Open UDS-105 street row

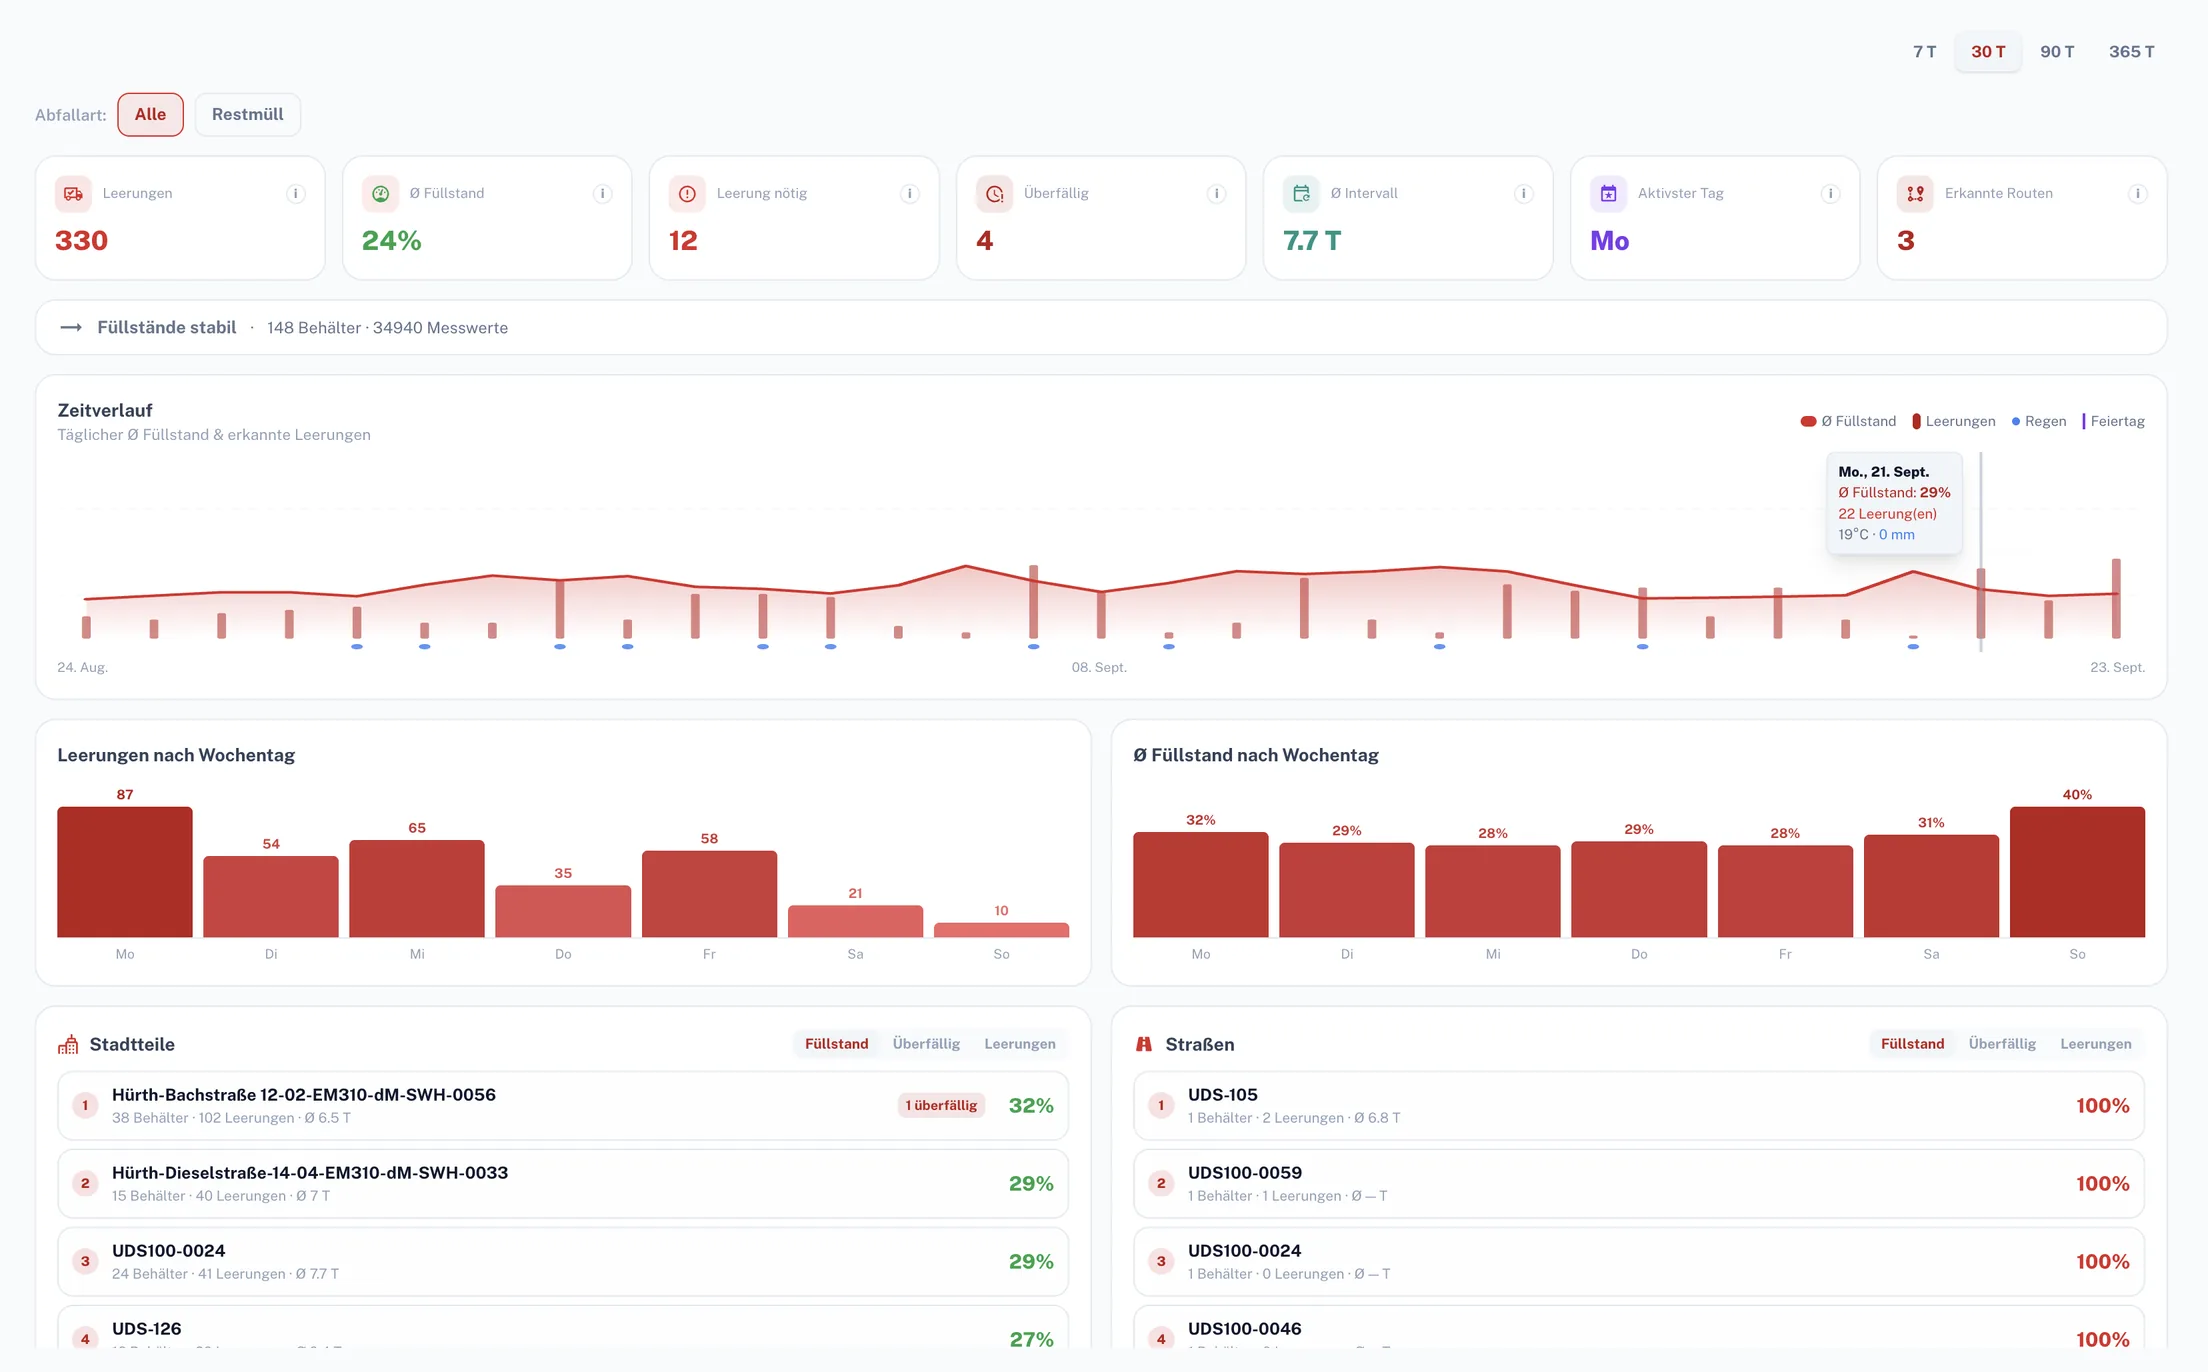coord(1639,1106)
